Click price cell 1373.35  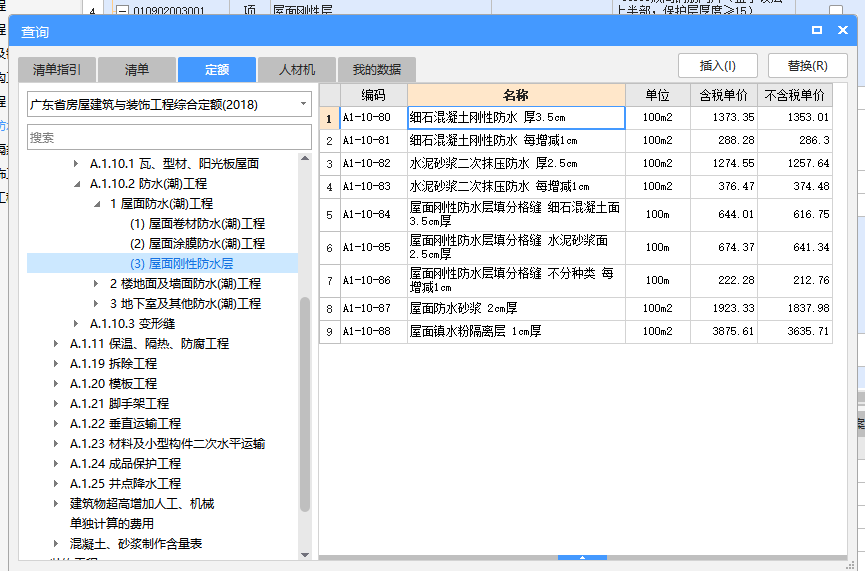pyautogui.click(x=724, y=118)
